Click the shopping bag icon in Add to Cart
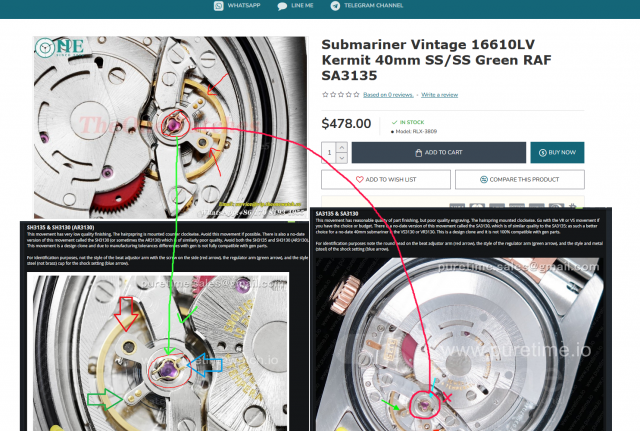The height and width of the screenshot is (431, 640). tap(418, 153)
